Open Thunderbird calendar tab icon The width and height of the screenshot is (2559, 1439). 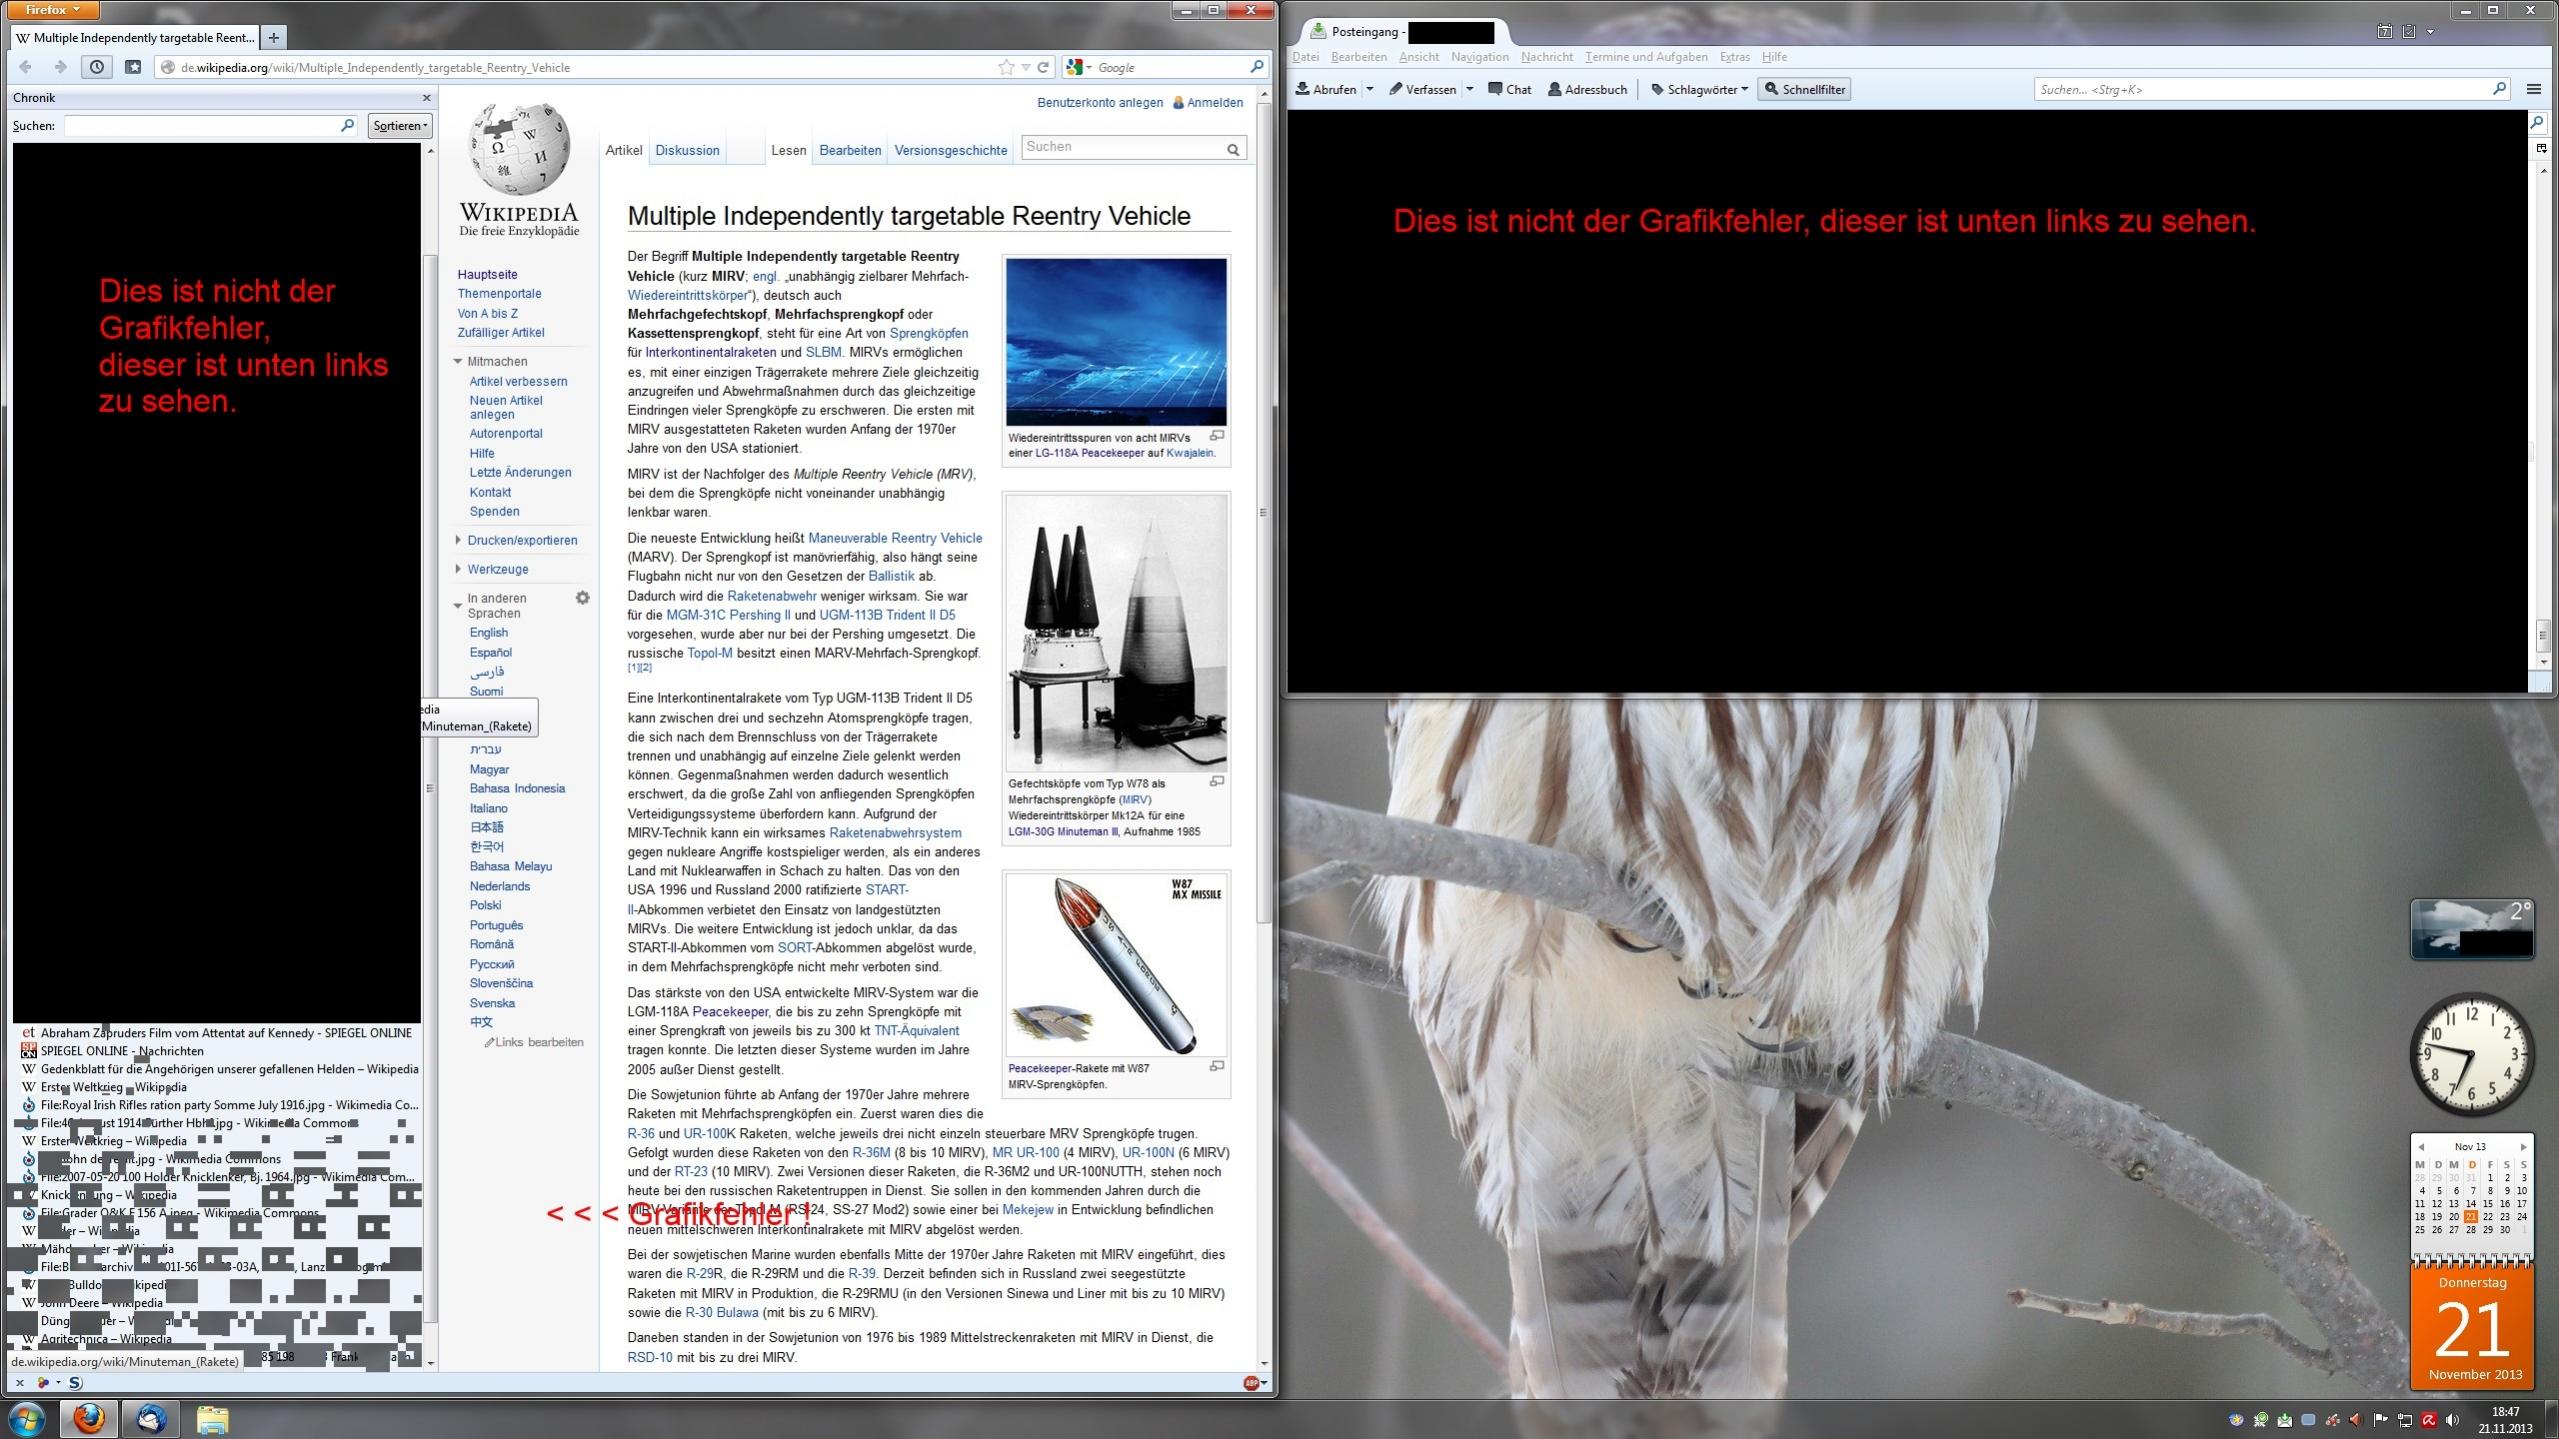[x=2384, y=32]
